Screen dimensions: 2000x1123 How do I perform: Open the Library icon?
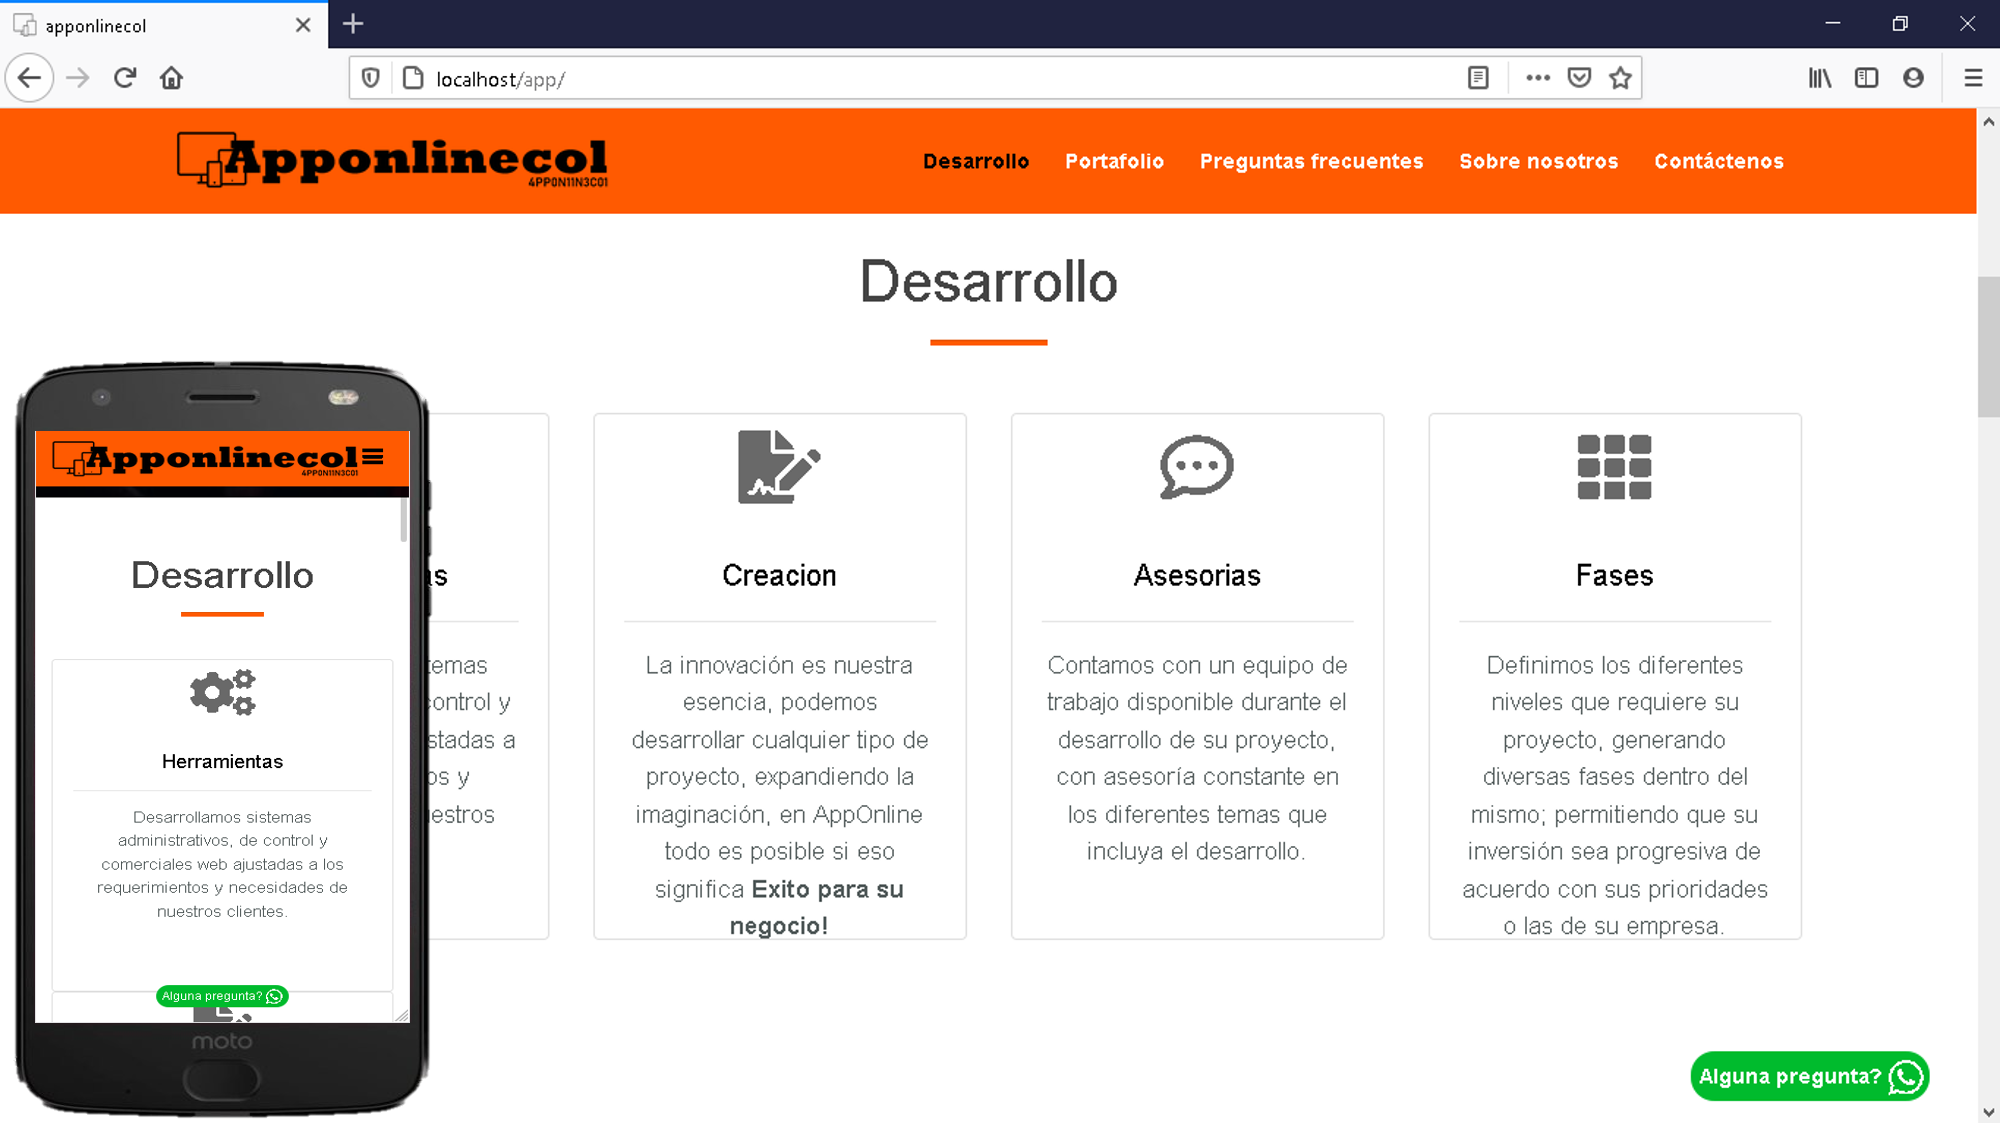click(x=1820, y=78)
